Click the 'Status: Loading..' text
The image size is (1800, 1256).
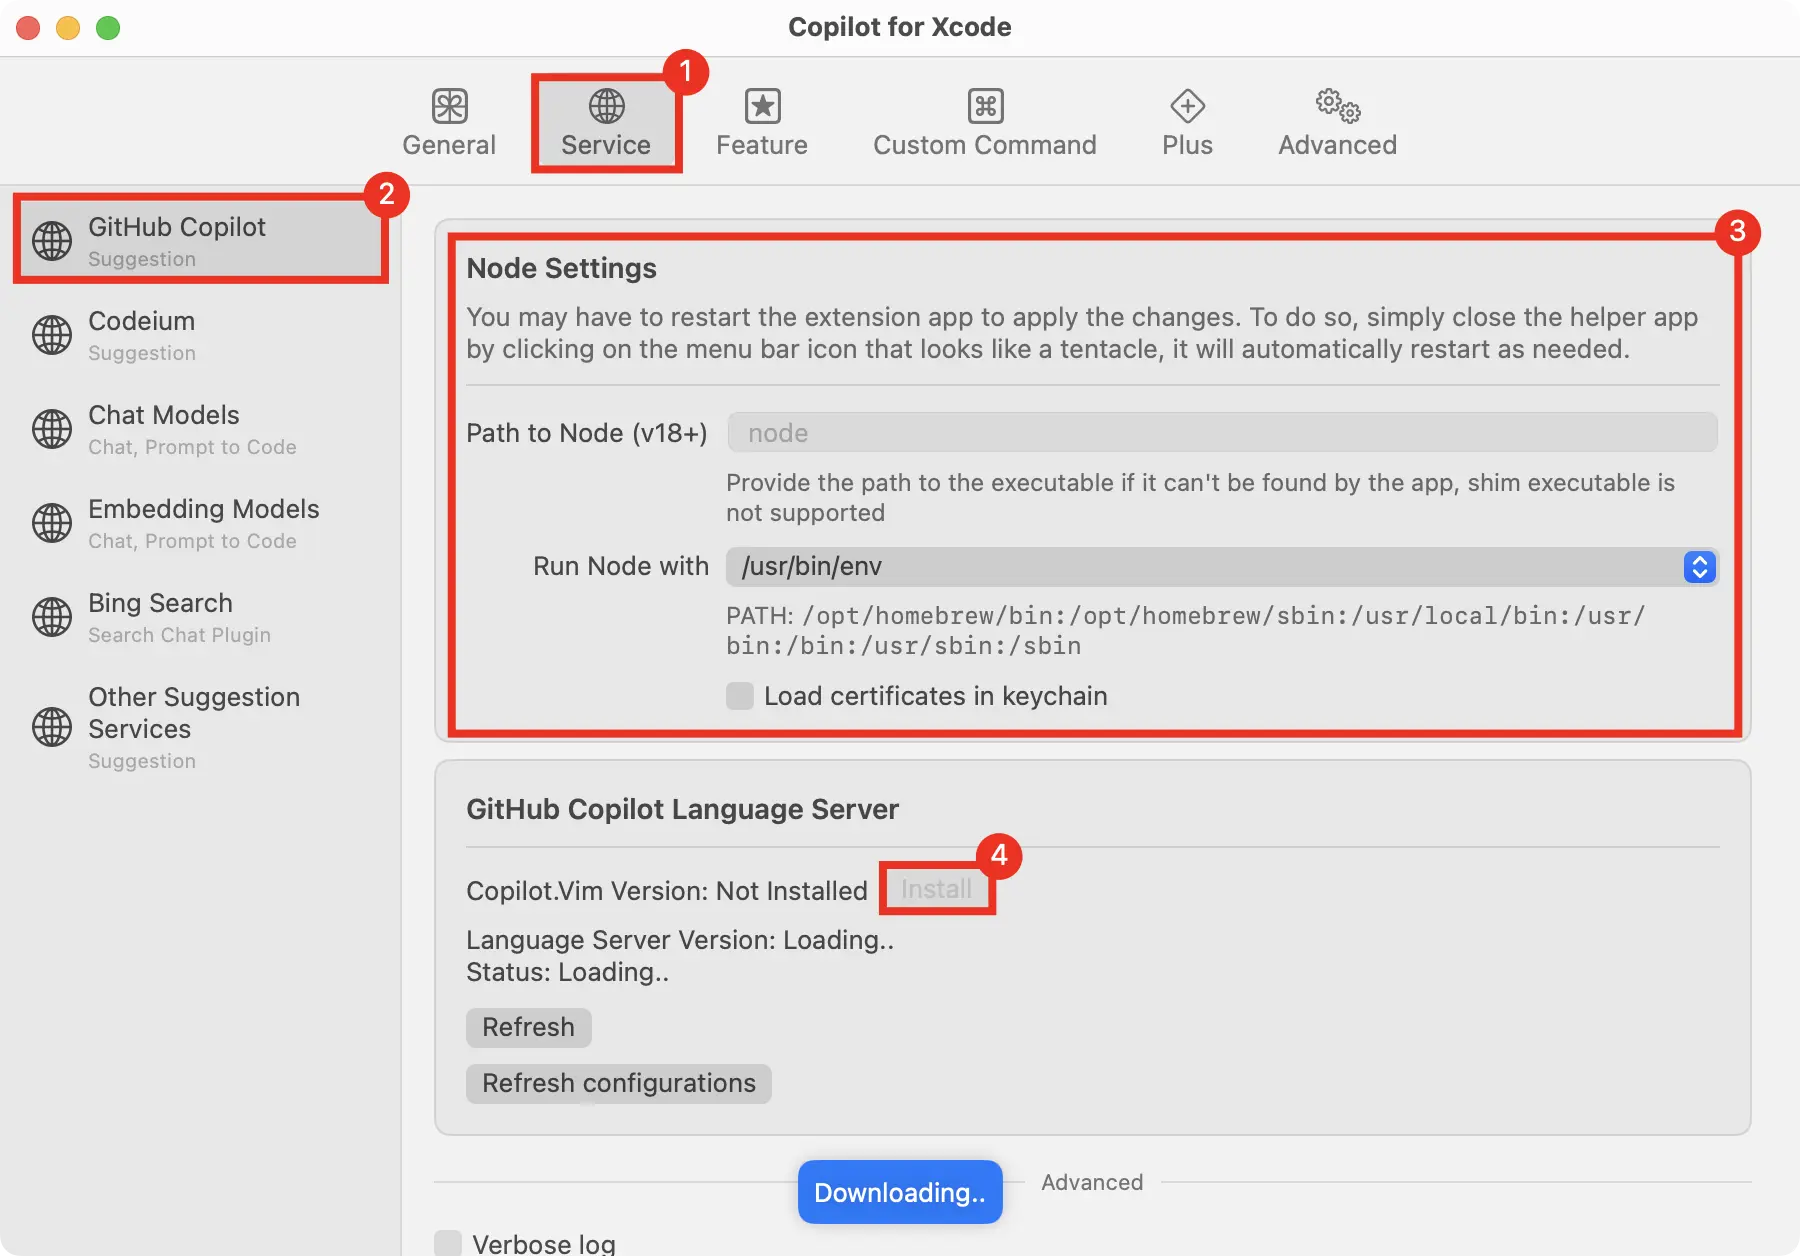pos(568,972)
